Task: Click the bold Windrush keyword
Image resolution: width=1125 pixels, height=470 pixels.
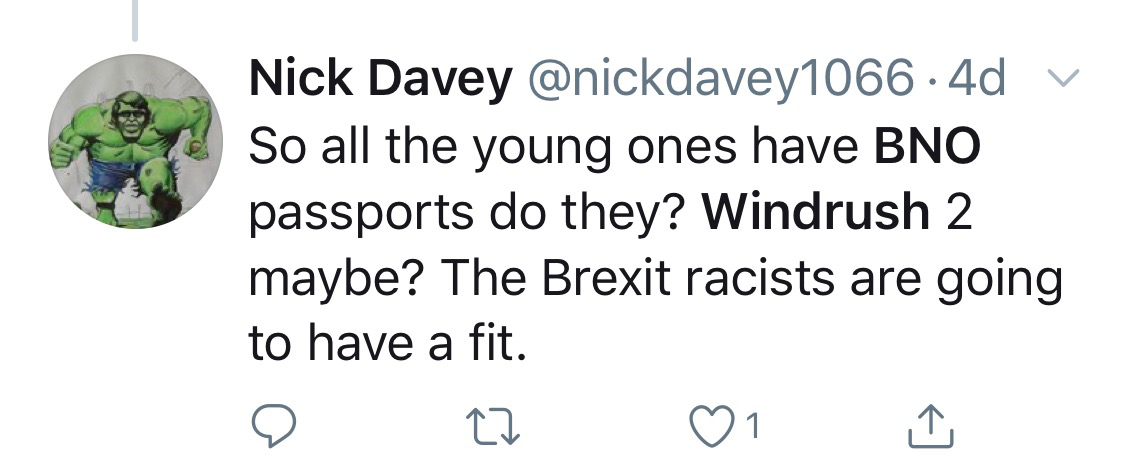Action: (x=815, y=213)
